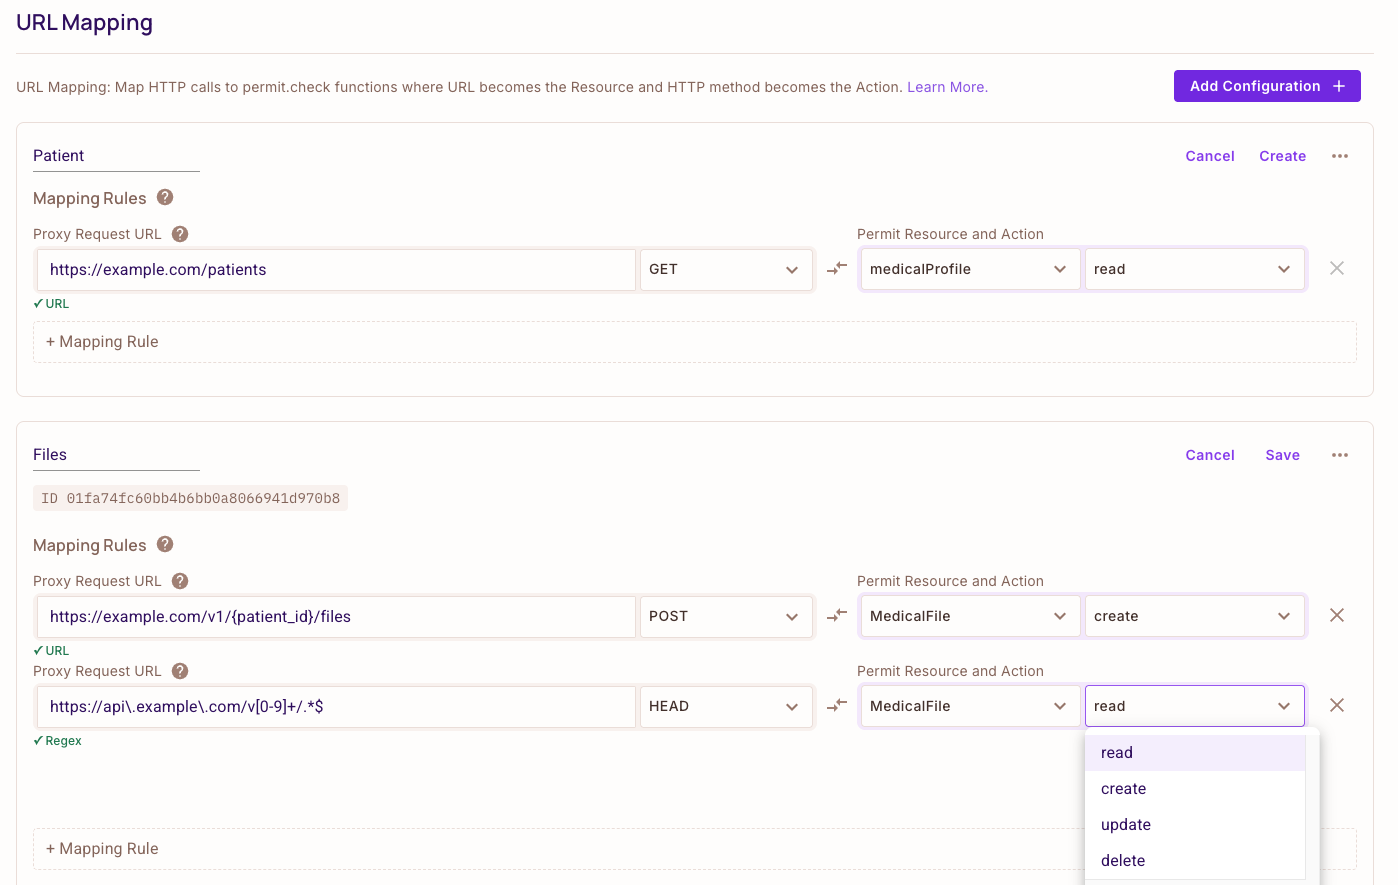Cancel the Files configuration edits
Image resolution: width=1398 pixels, height=885 pixels.
coord(1210,455)
